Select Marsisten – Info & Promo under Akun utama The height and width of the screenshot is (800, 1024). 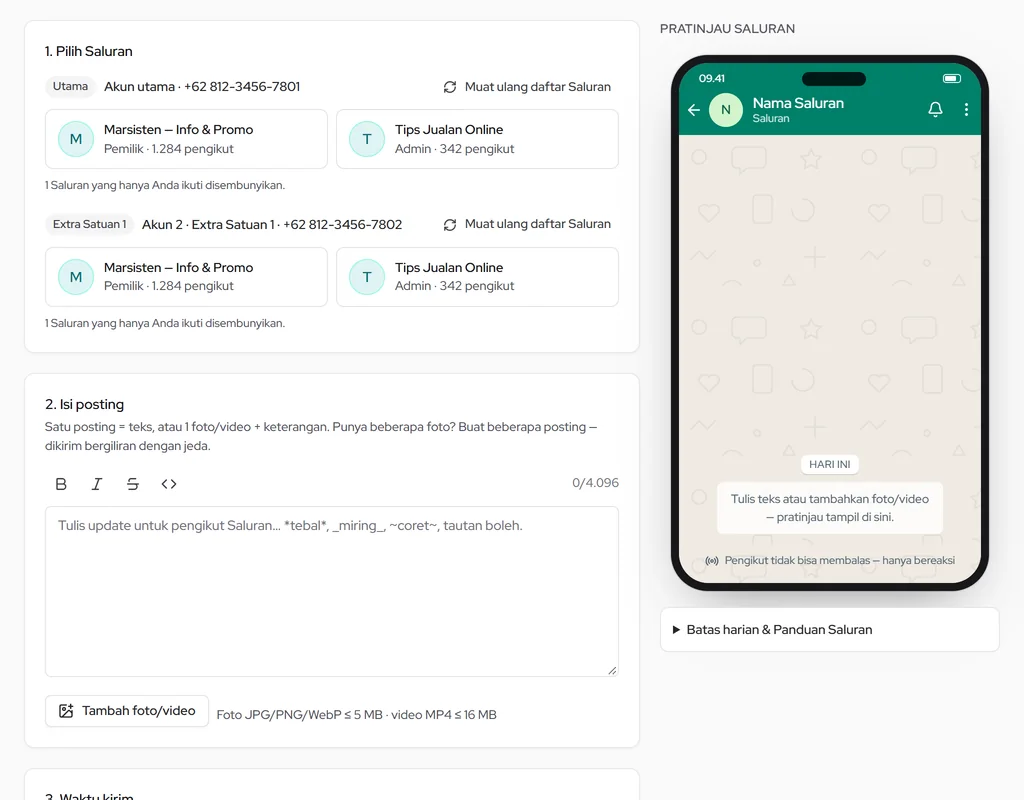click(186, 139)
